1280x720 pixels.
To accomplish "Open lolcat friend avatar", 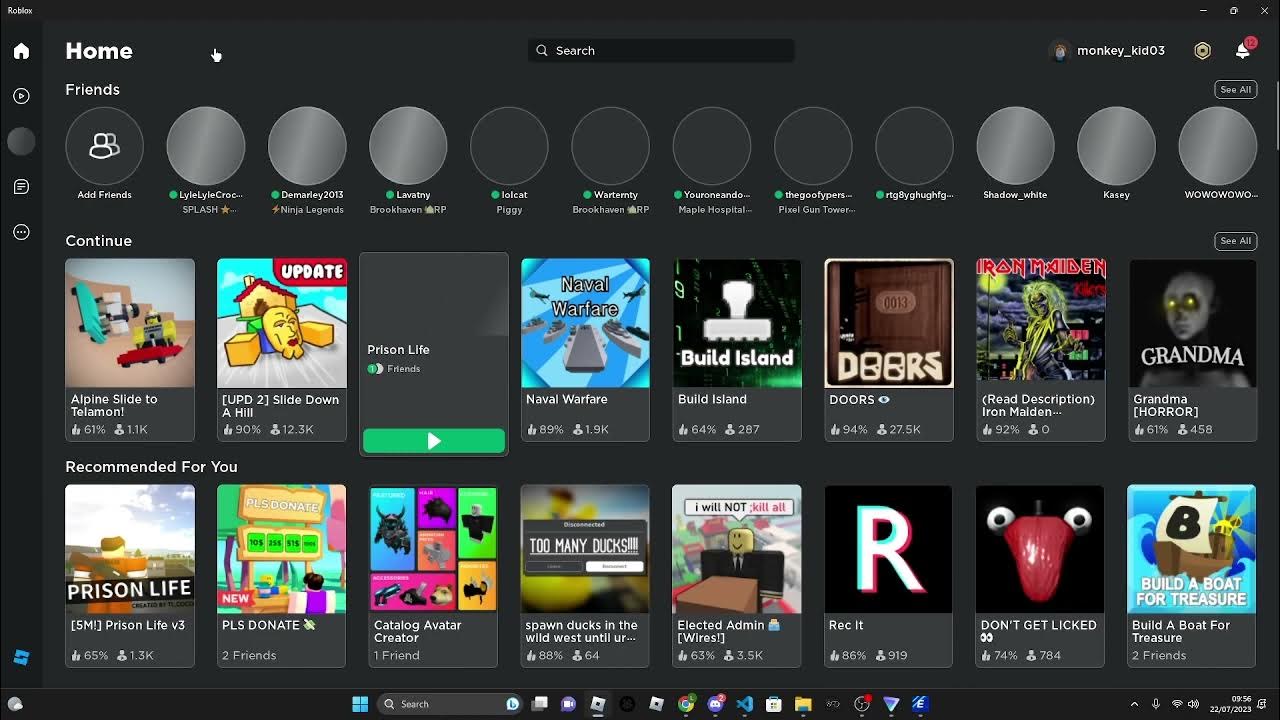I will pos(509,146).
